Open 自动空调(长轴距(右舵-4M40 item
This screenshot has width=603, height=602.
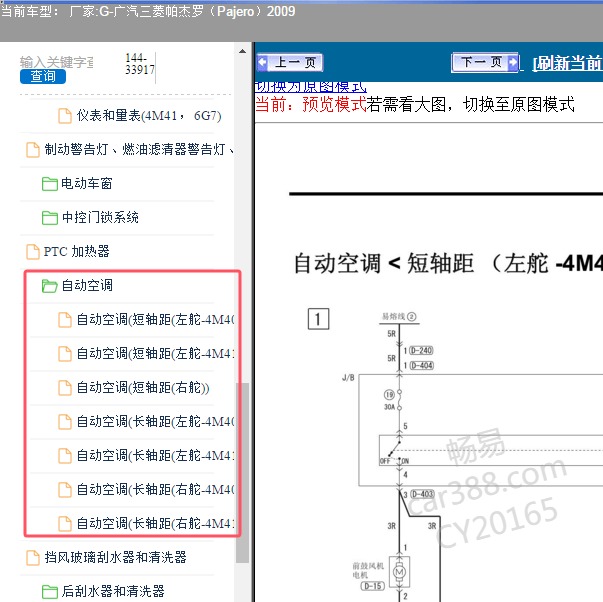155,489
